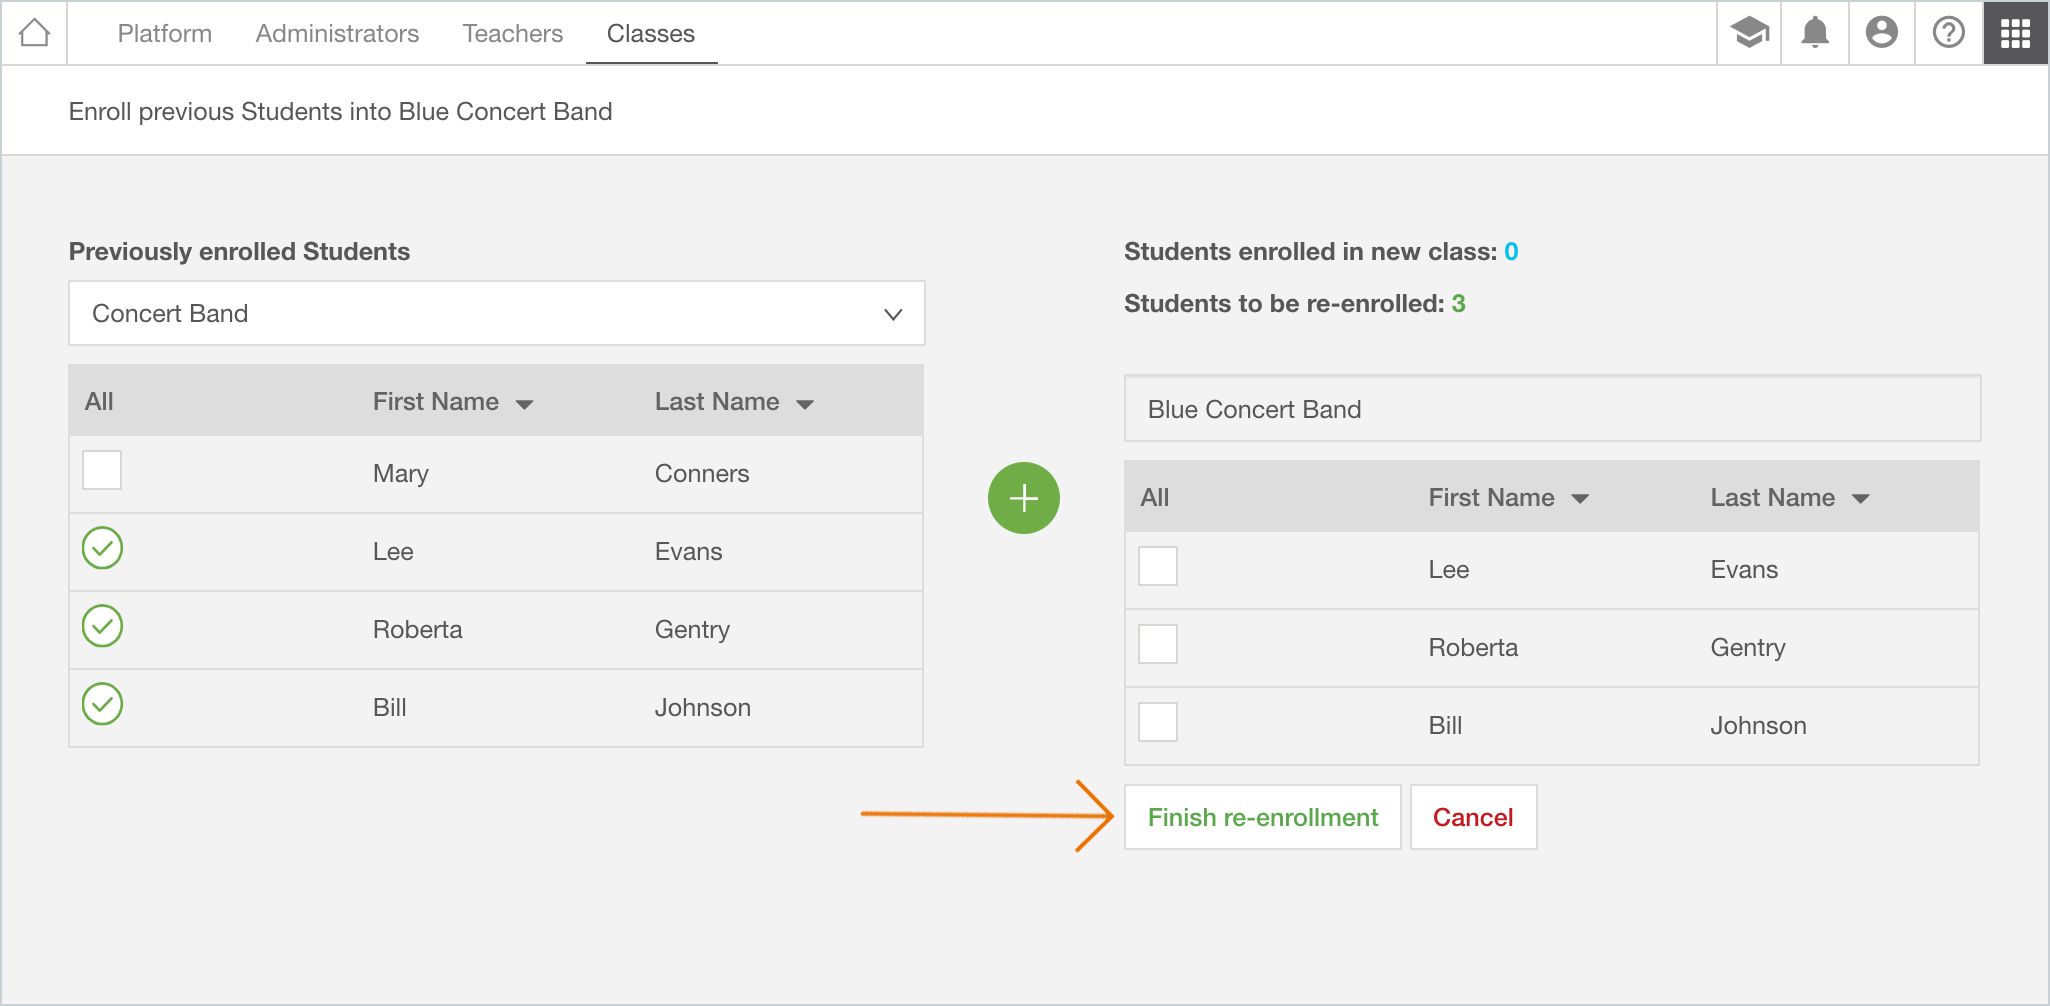
Task: Click Mary in previous students list
Action: point(401,474)
